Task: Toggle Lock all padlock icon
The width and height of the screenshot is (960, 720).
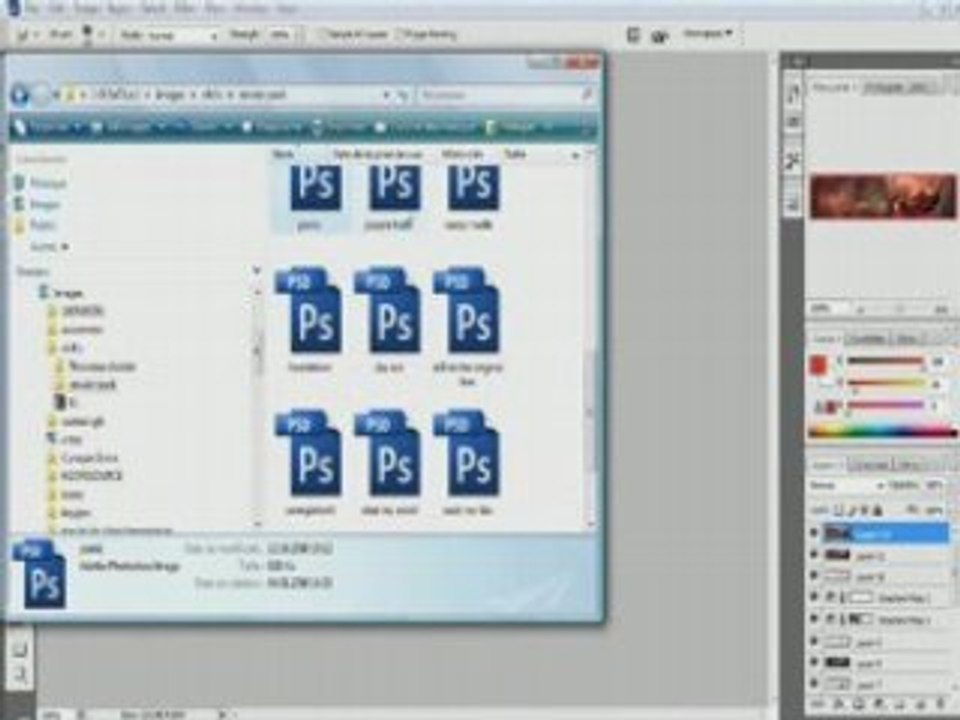Action: [x=877, y=509]
